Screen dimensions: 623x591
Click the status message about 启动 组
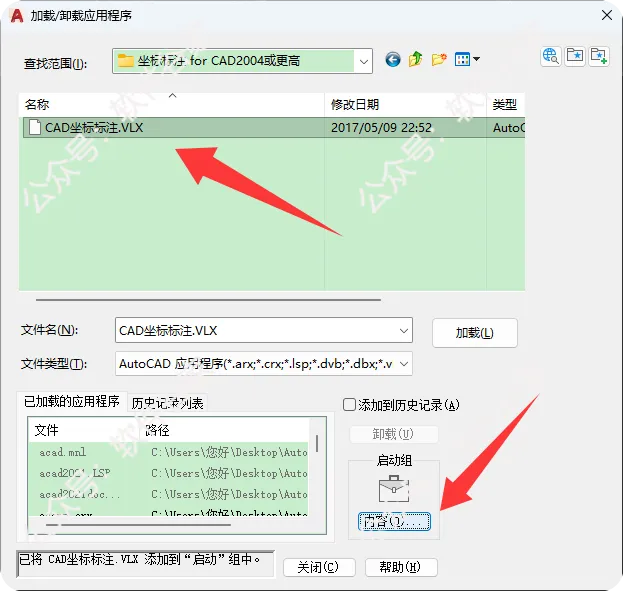[x=145, y=564]
